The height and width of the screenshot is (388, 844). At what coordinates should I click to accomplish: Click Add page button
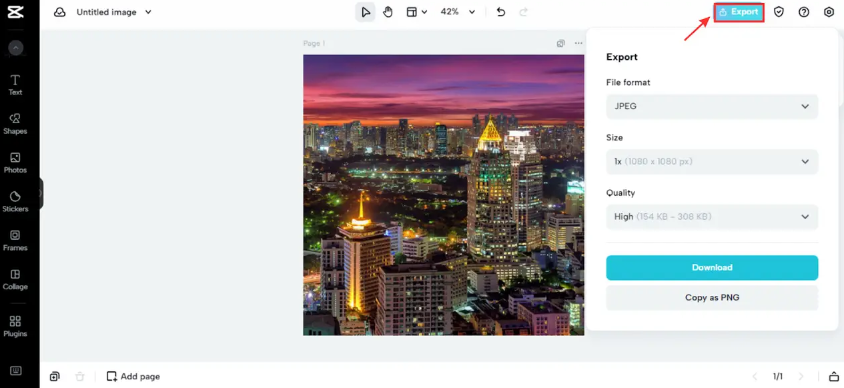(133, 376)
